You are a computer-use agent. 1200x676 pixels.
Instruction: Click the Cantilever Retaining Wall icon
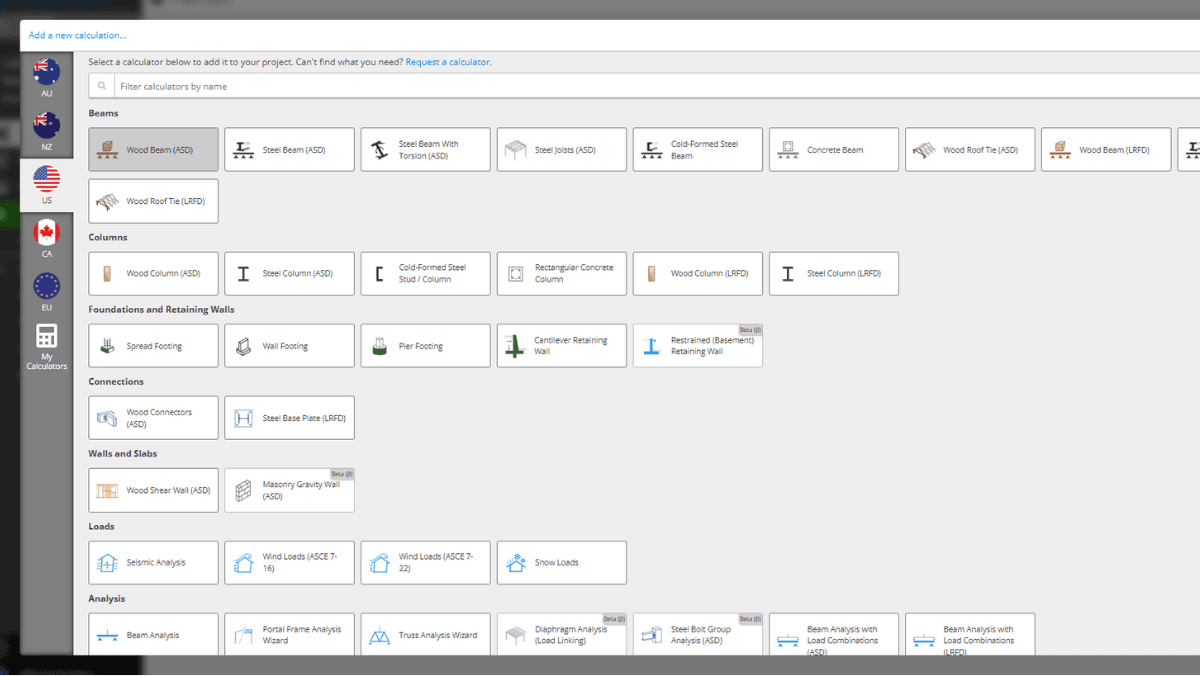(x=515, y=346)
